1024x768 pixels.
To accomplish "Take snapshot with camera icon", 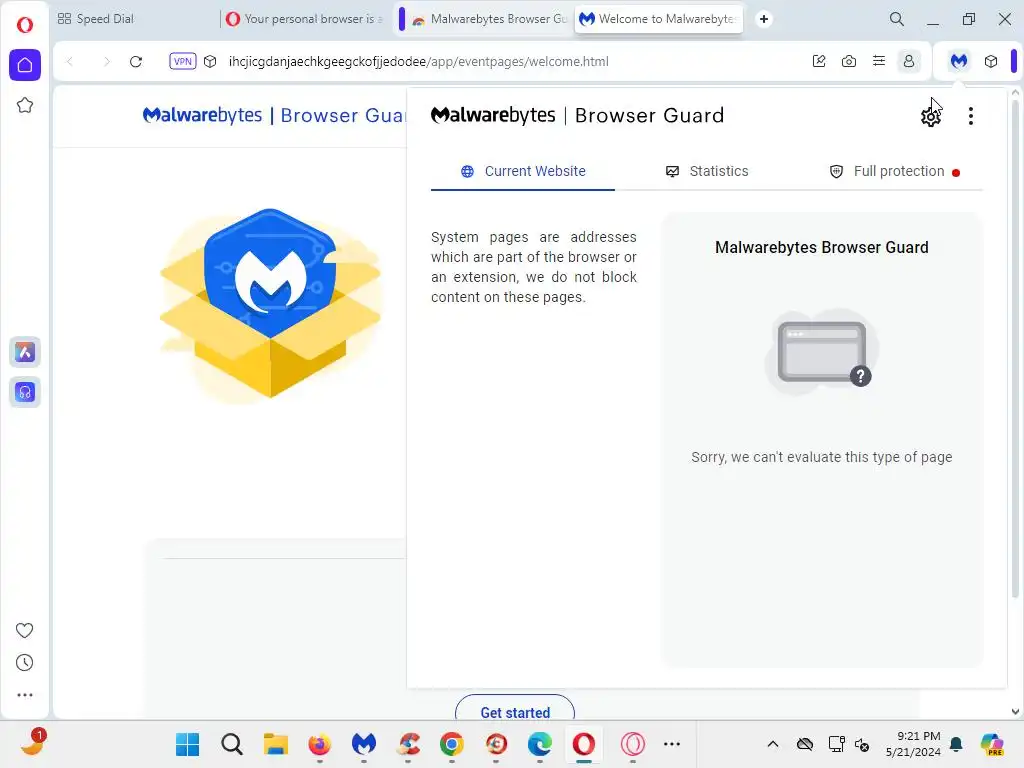I will tap(849, 61).
